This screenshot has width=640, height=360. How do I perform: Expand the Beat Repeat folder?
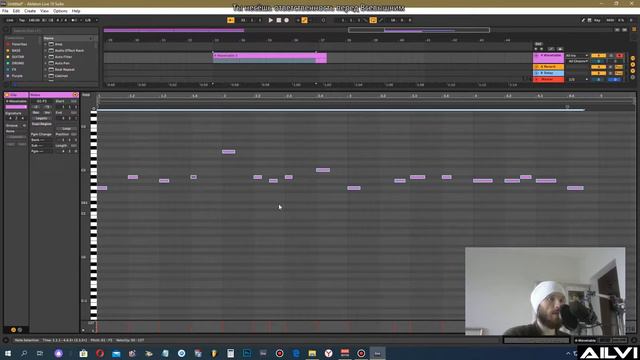pyautogui.click(x=45, y=69)
